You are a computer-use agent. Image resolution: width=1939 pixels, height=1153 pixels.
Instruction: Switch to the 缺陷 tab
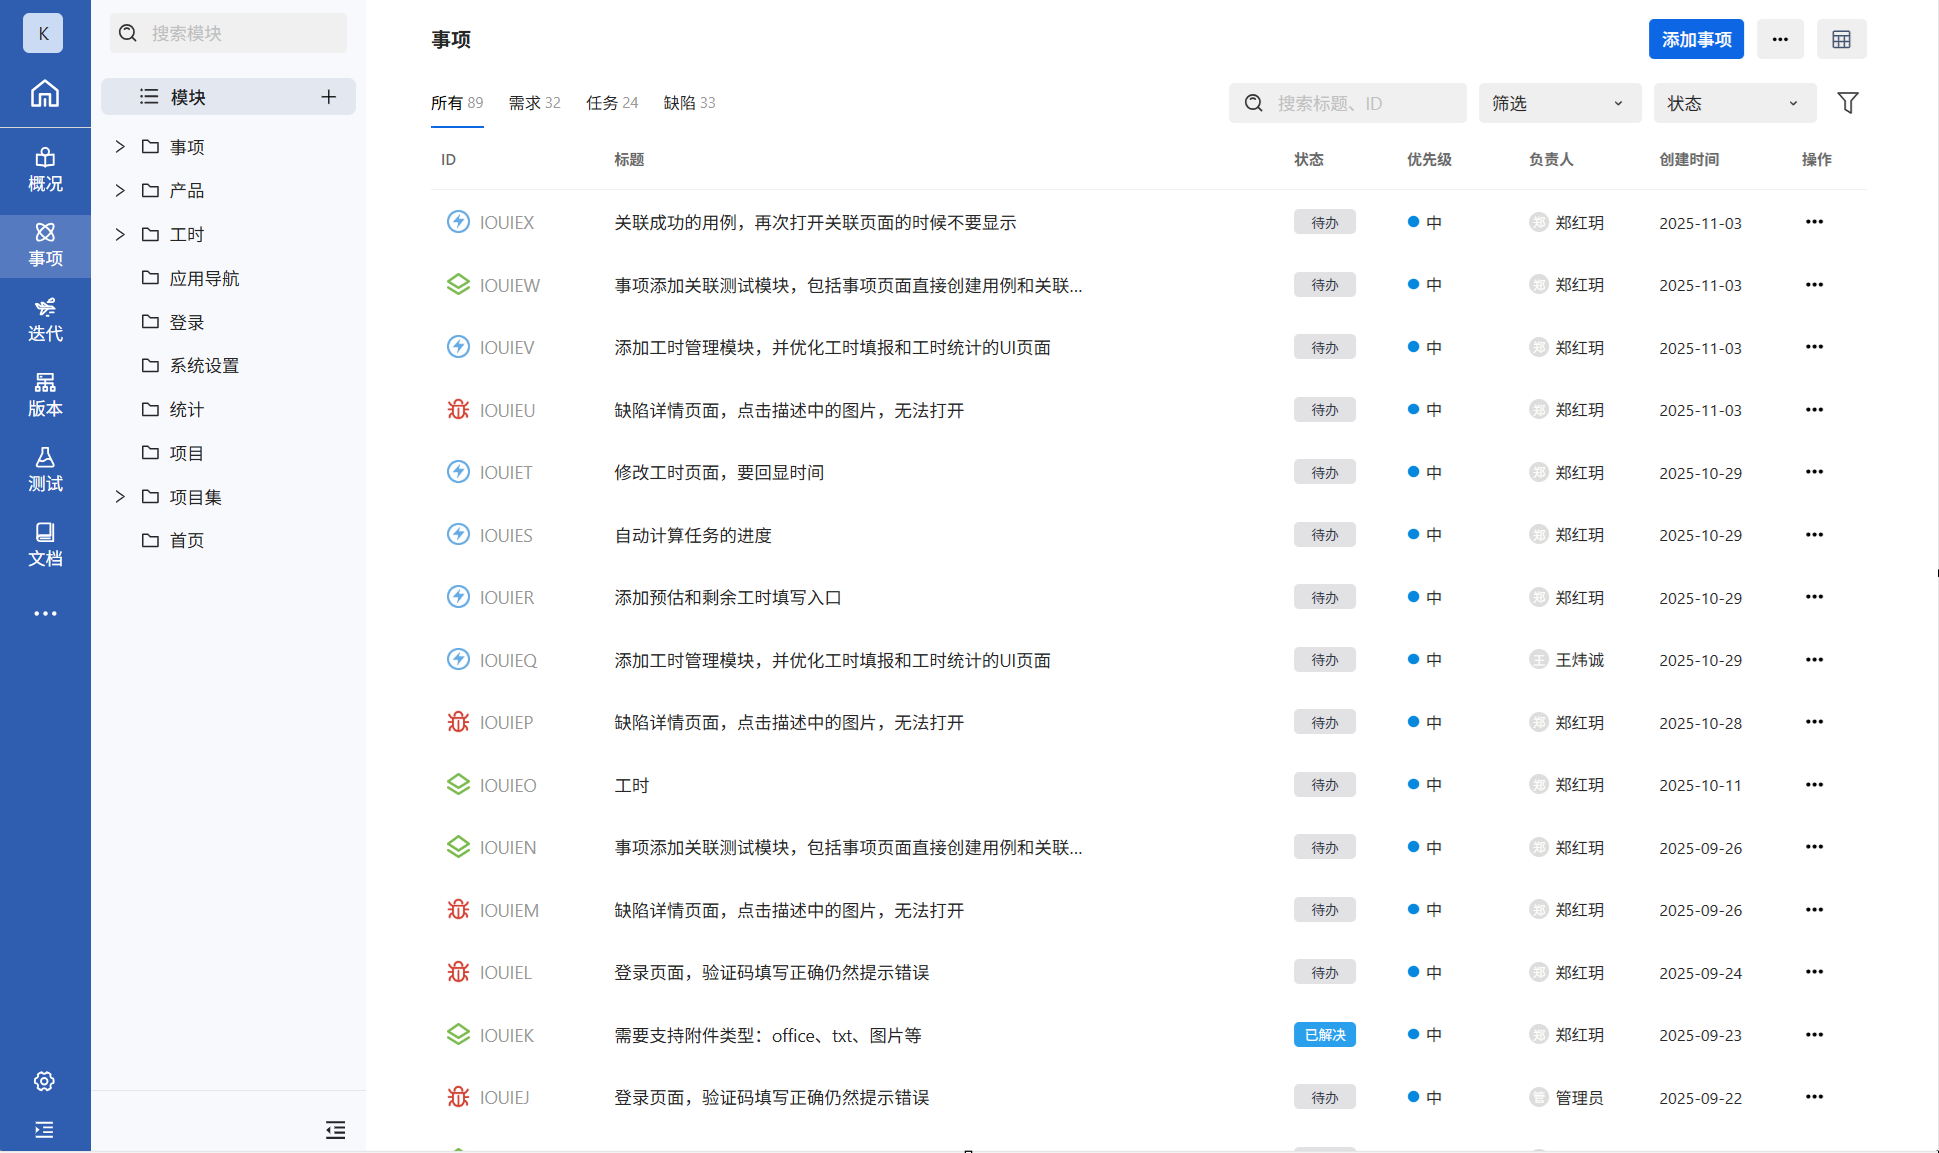click(x=689, y=103)
